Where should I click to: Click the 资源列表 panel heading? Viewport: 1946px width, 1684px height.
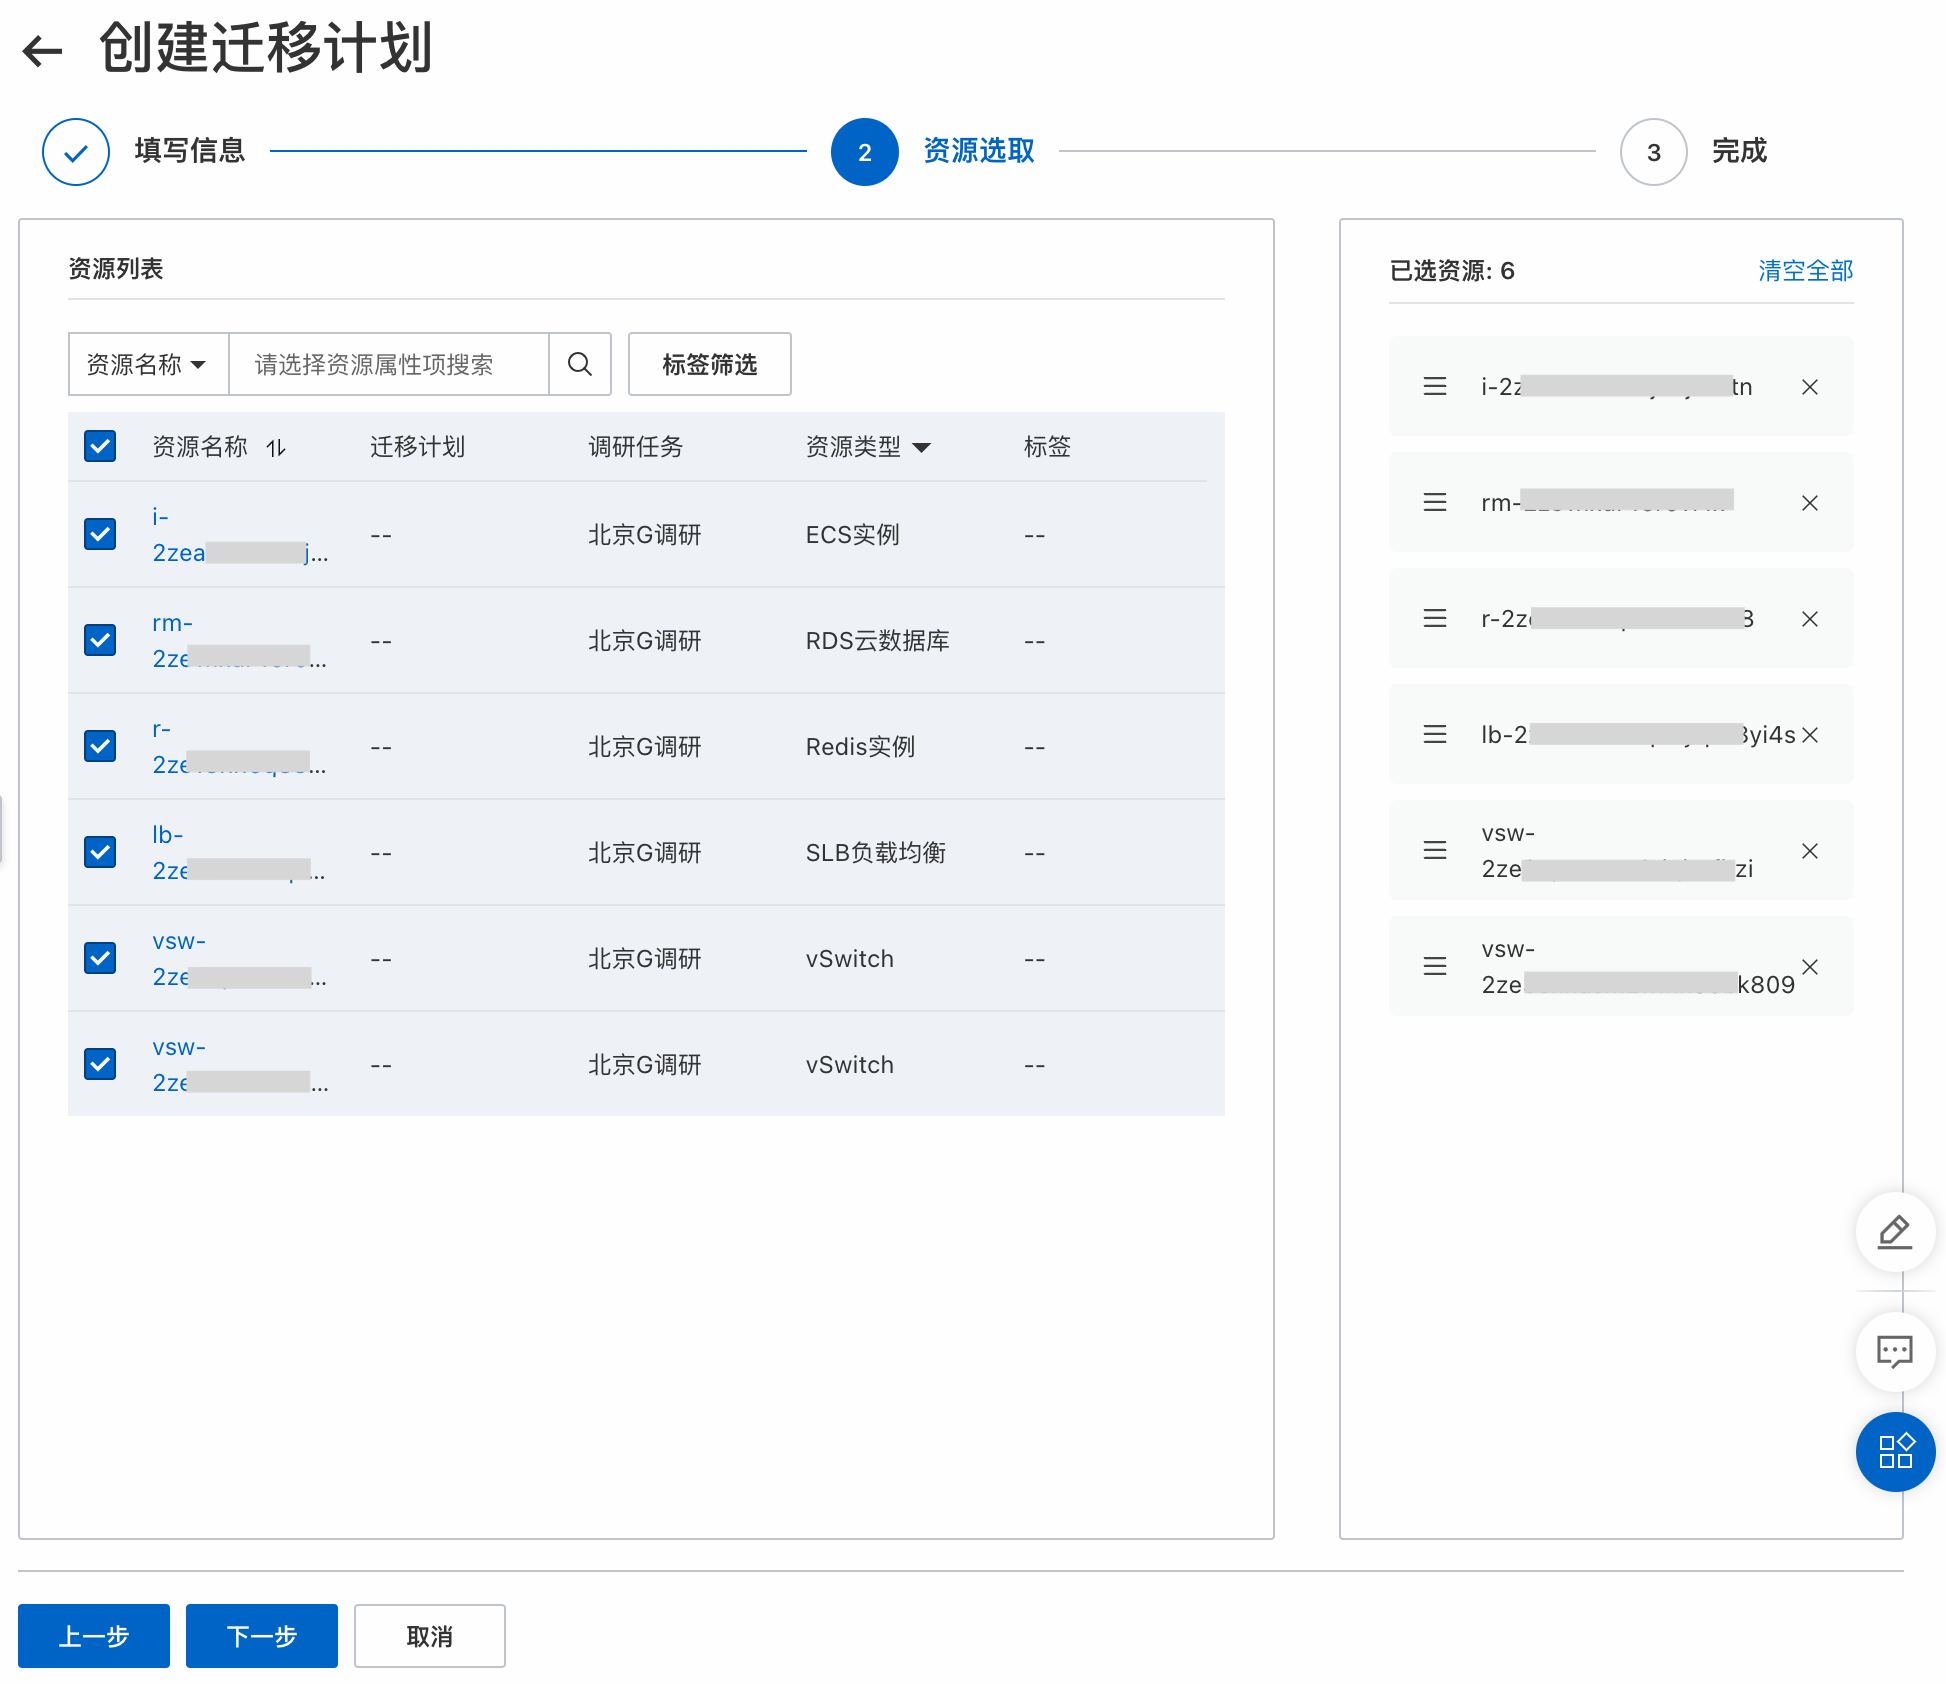tap(116, 269)
